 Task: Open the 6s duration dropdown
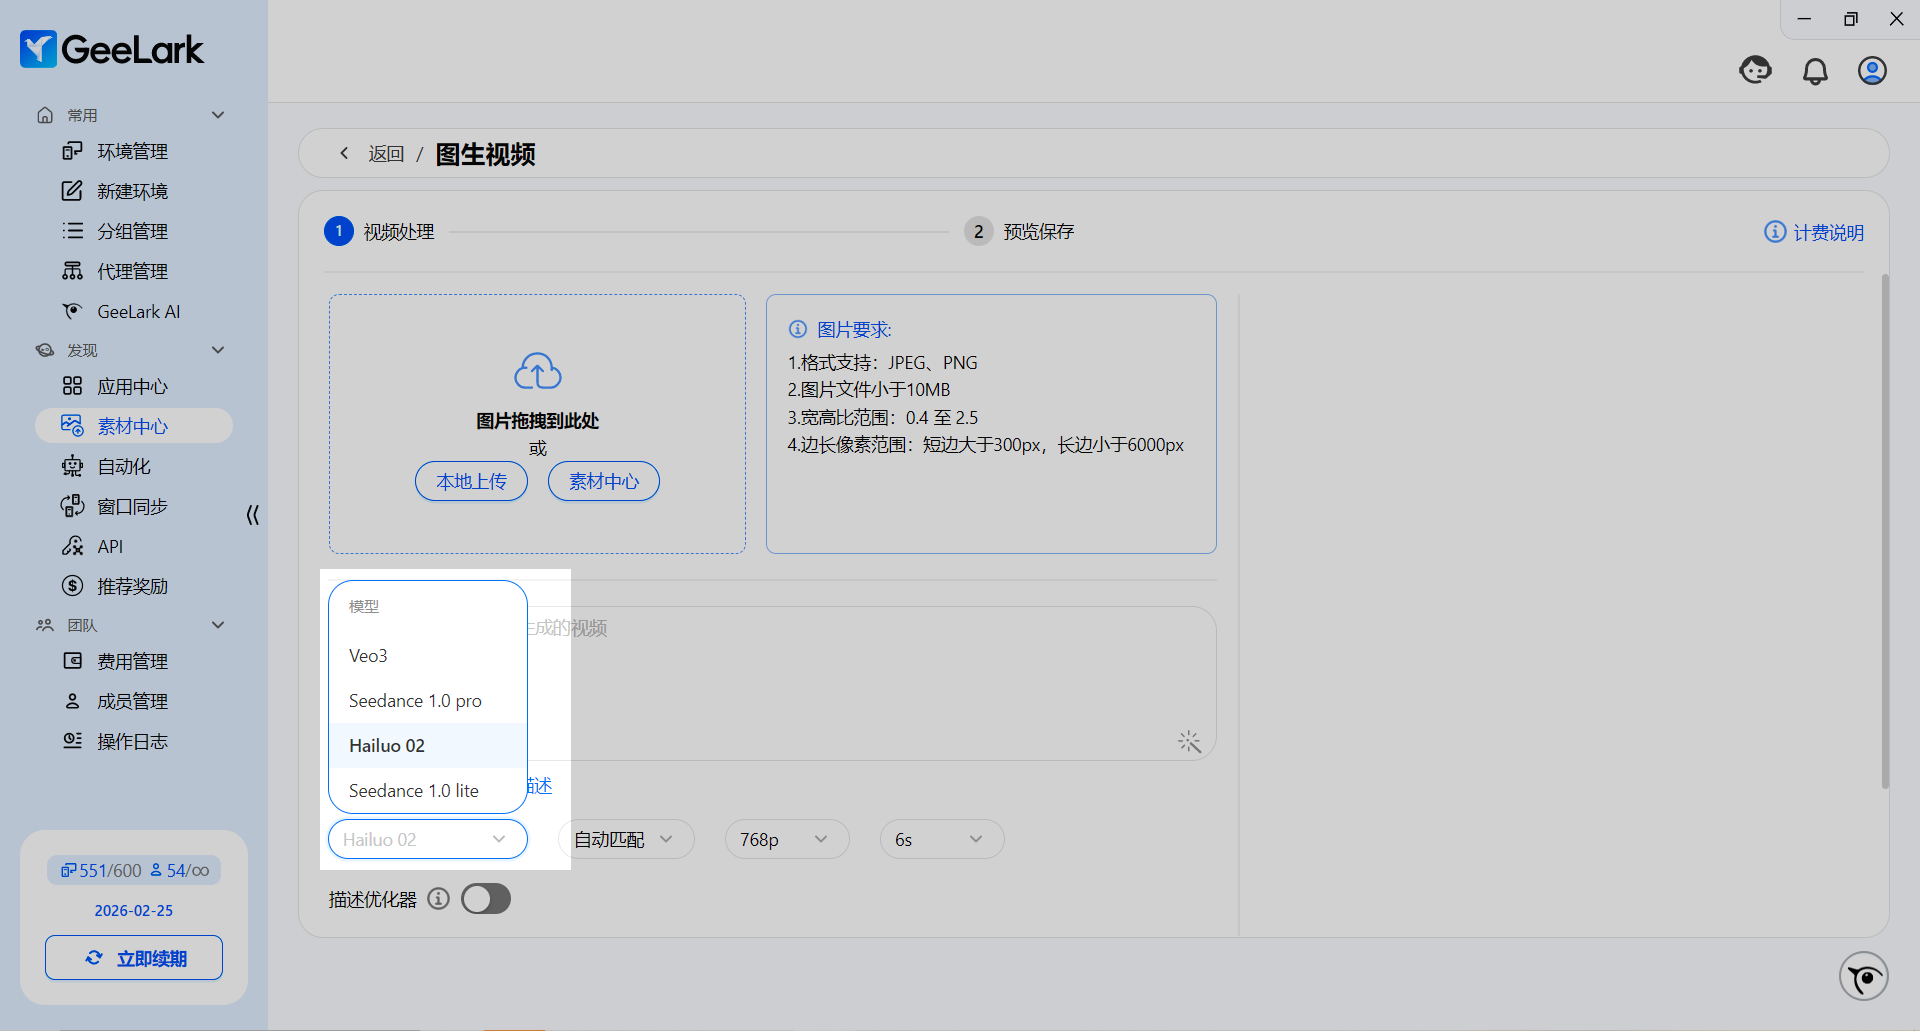(x=942, y=839)
